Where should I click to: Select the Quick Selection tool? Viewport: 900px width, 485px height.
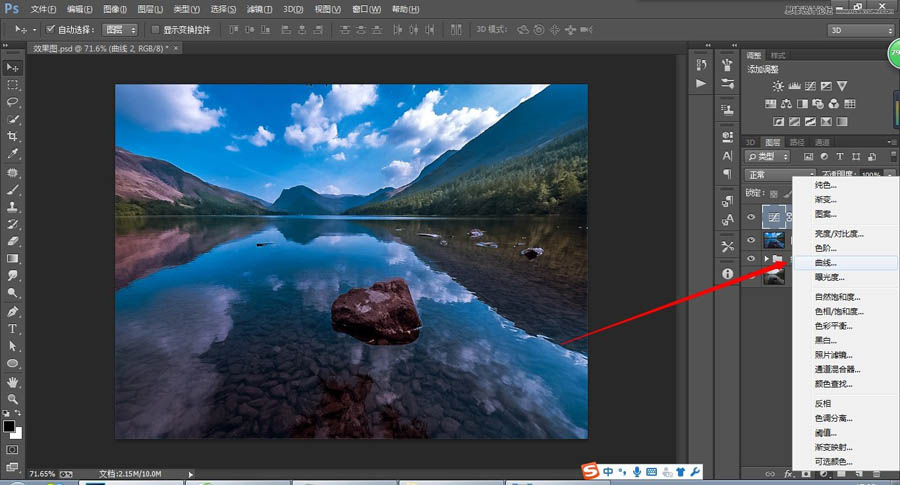click(12, 119)
